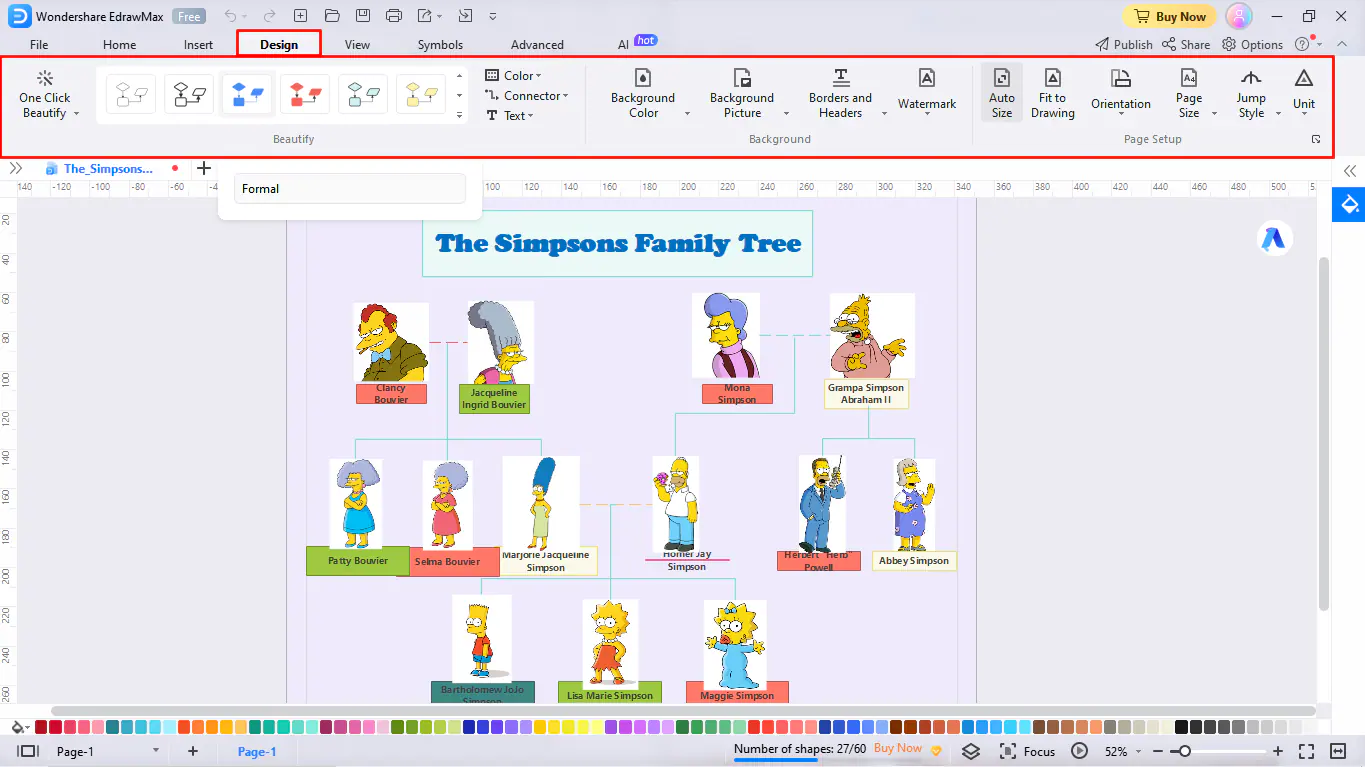The height and width of the screenshot is (767, 1365).
Task: Add a new page in the status bar
Action: tap(193, 751)
